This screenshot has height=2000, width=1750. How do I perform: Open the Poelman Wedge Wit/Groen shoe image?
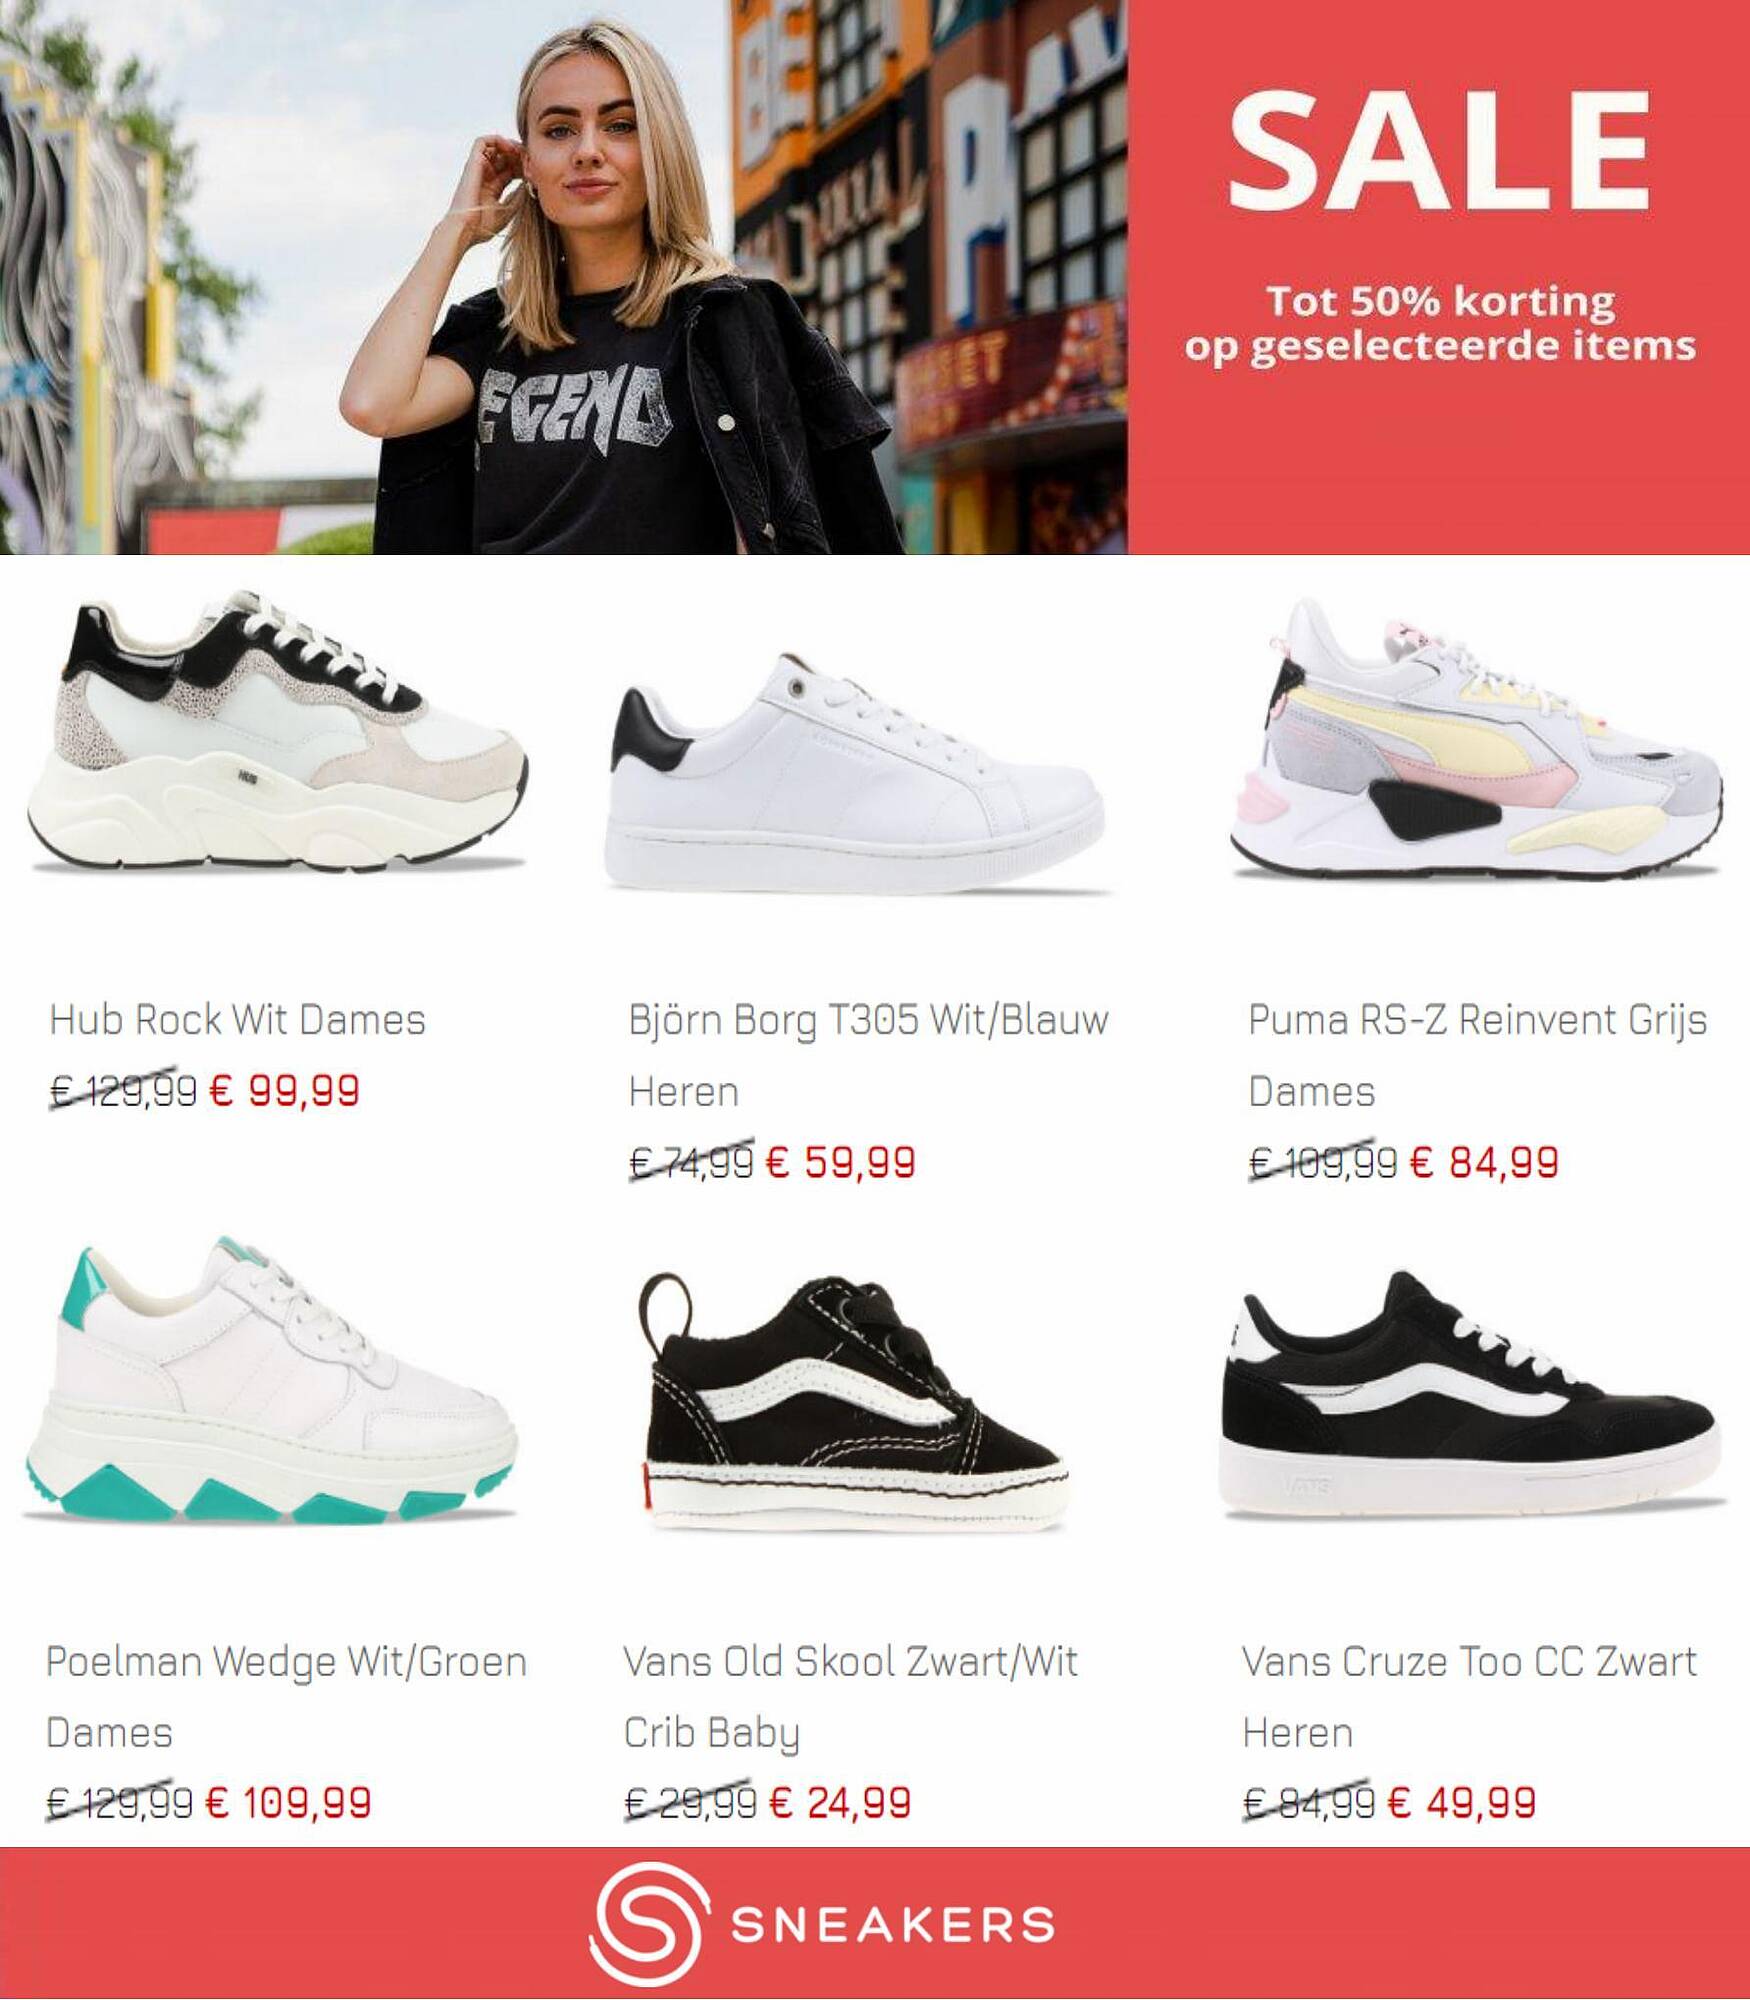[271, 1379]
